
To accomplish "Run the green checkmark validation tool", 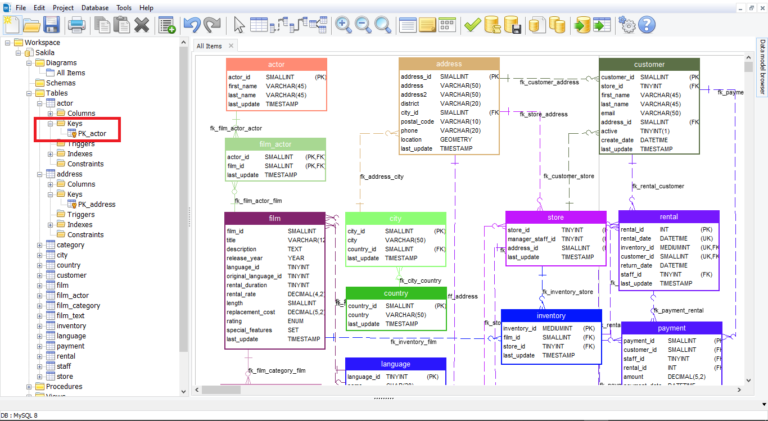I will (472, 24).
